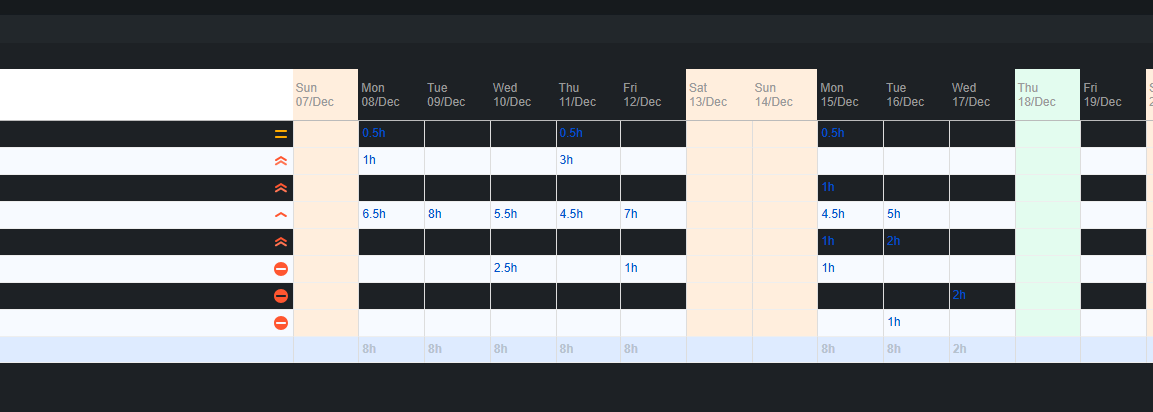The width and height of the screenshot is (1153, 412).
Task: Click the Sun 14/Dec column header
Action: [x=785, y=95]
